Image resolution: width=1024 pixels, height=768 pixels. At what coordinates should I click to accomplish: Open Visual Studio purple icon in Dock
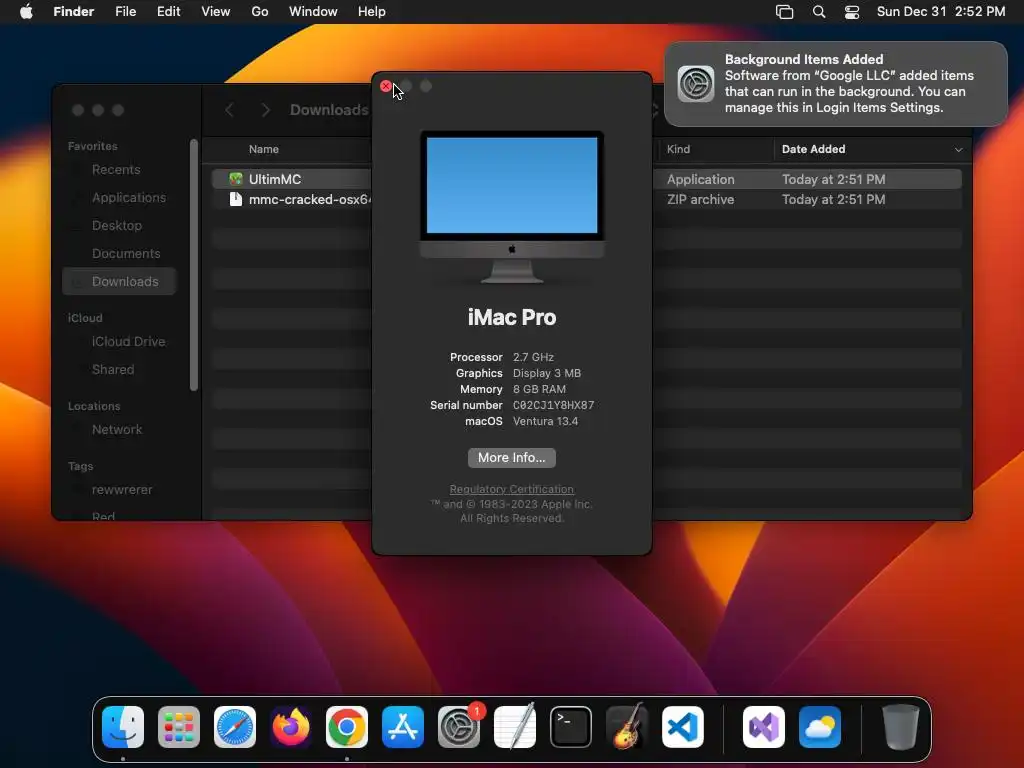tap(764, 727)
